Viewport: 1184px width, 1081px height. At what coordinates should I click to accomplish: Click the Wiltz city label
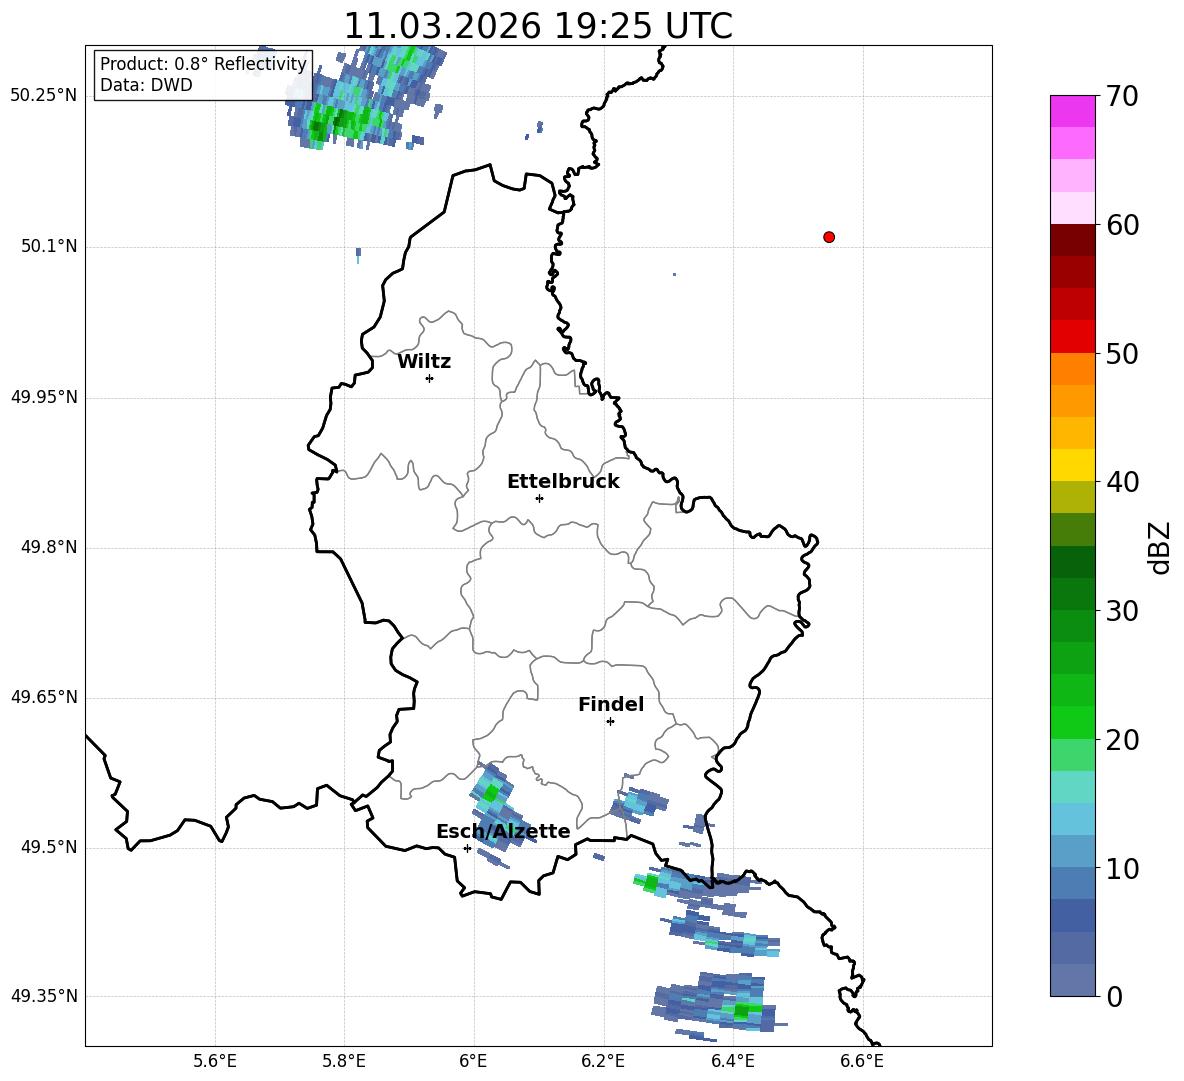424,362
